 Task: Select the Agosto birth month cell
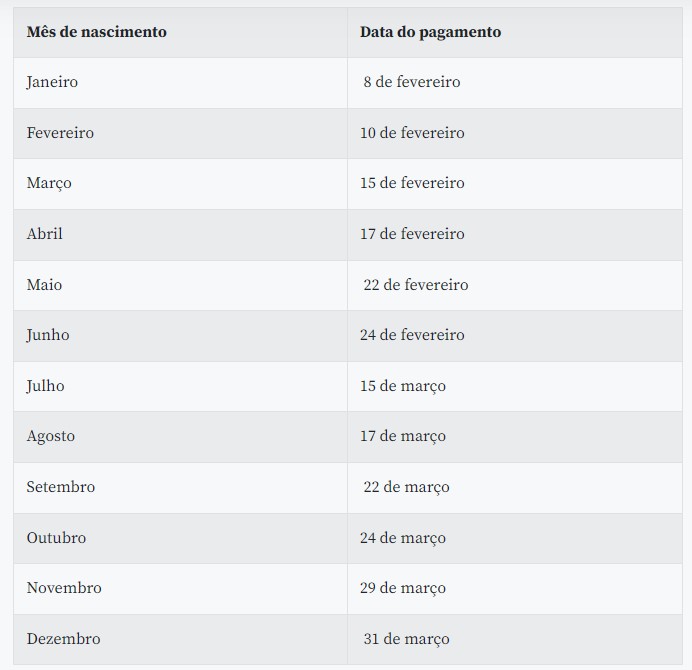pyautogui.click(x=51, y=436)
